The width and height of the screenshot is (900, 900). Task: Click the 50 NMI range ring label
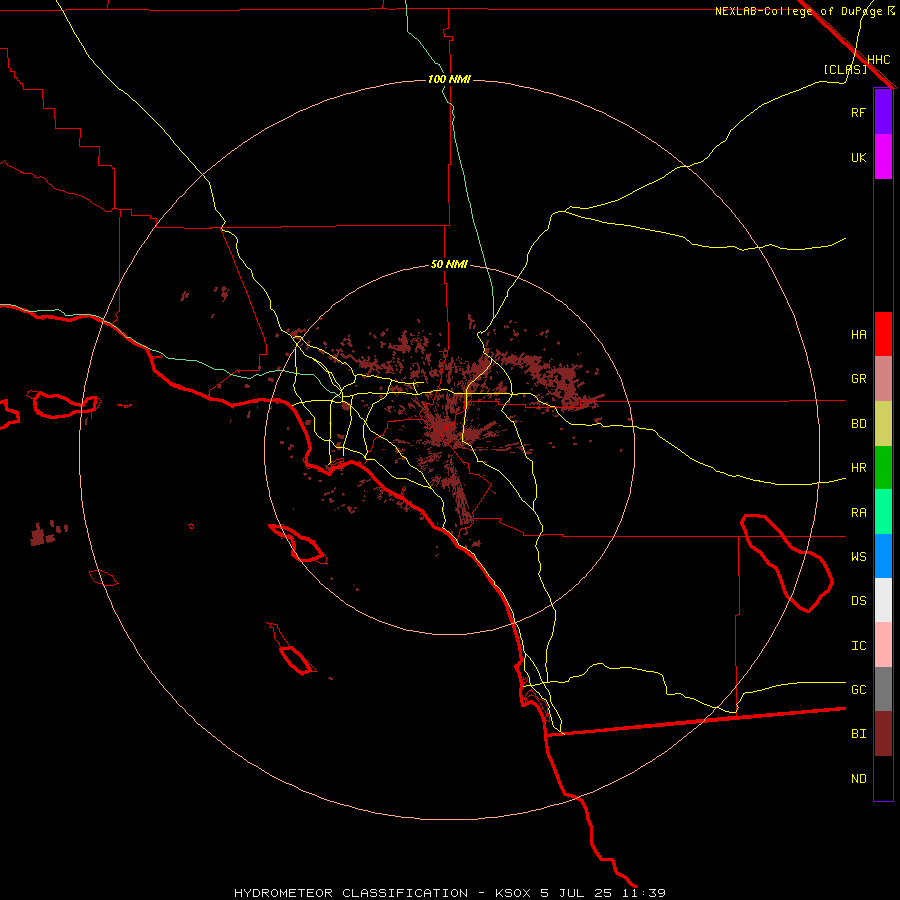449,264
